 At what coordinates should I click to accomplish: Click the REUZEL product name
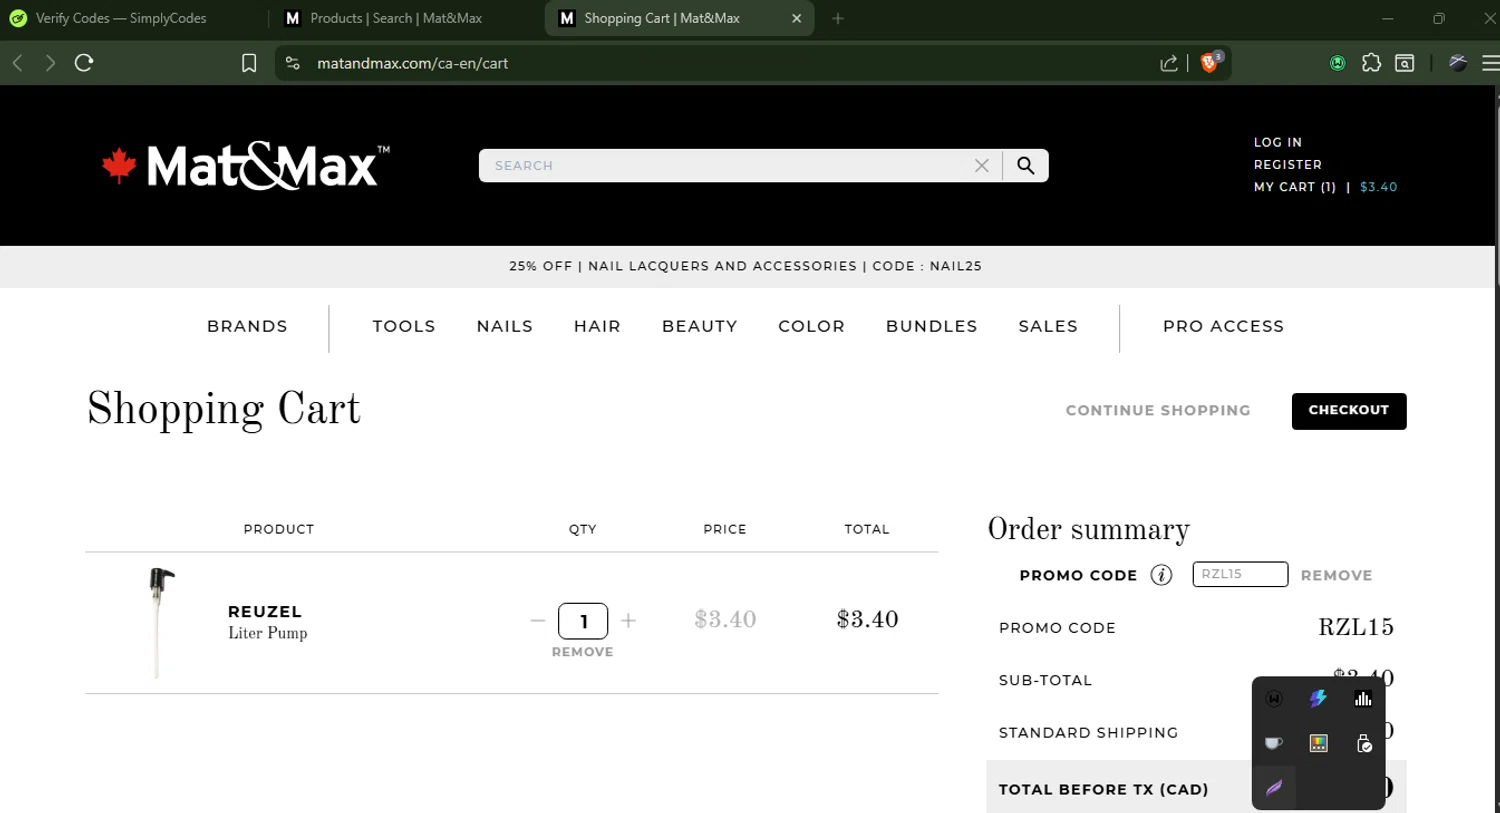(x=265, y=611)
